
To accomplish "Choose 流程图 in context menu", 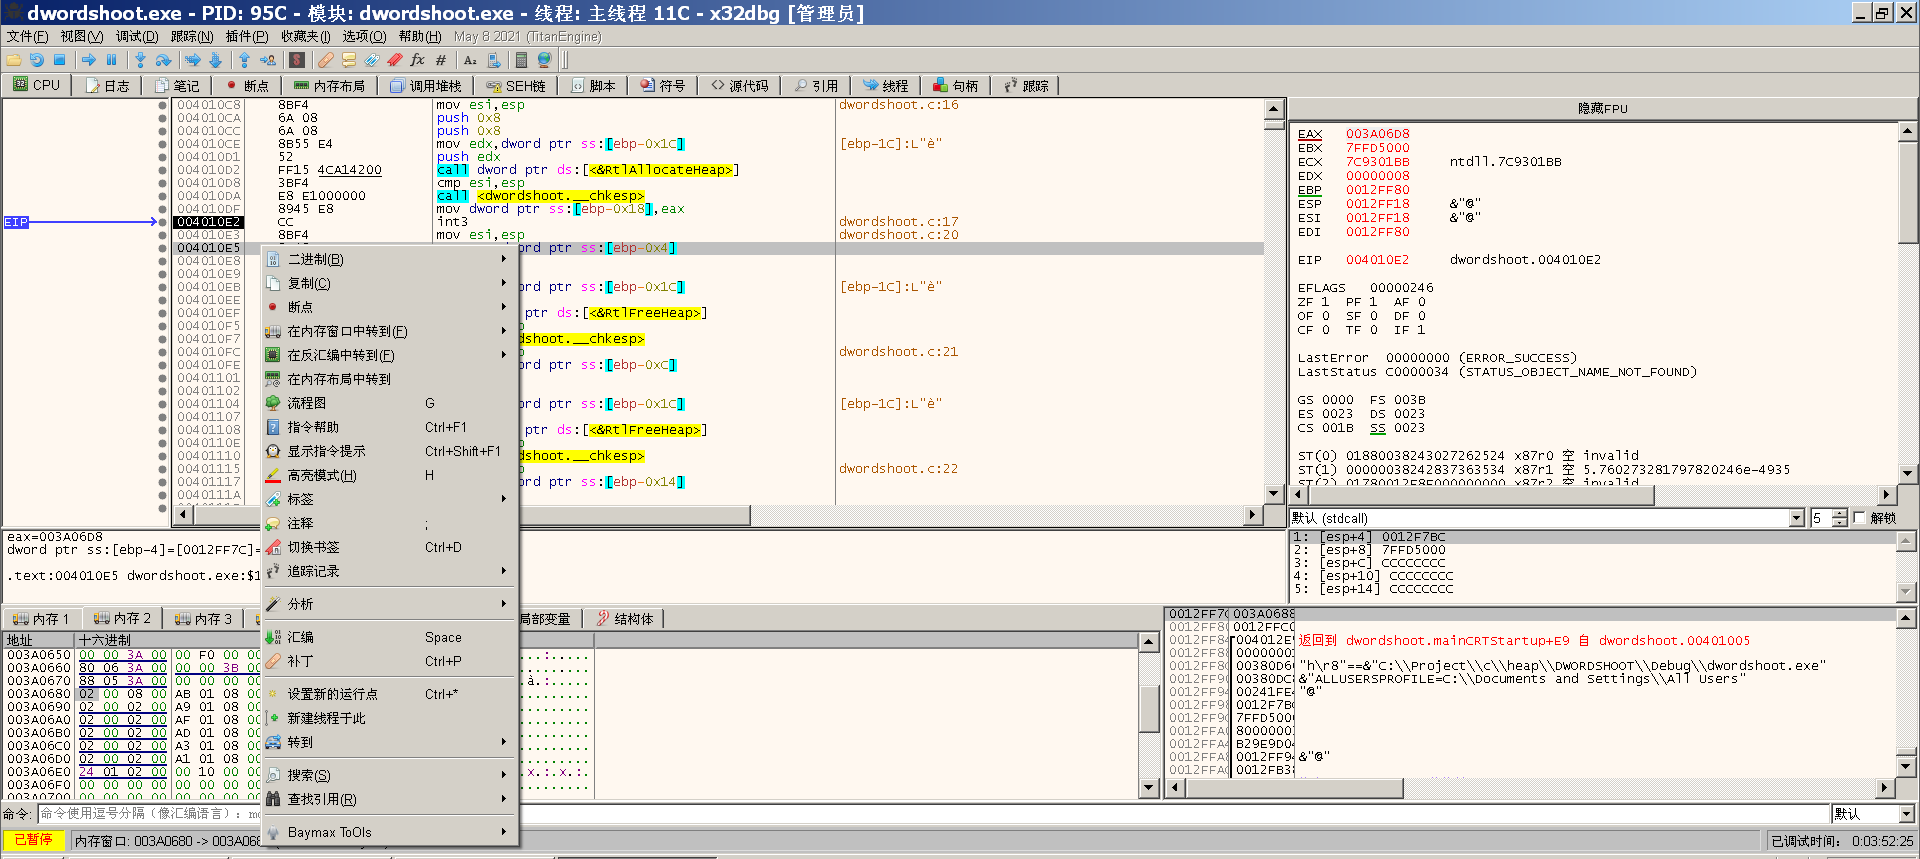I will (x=389, y=403).
